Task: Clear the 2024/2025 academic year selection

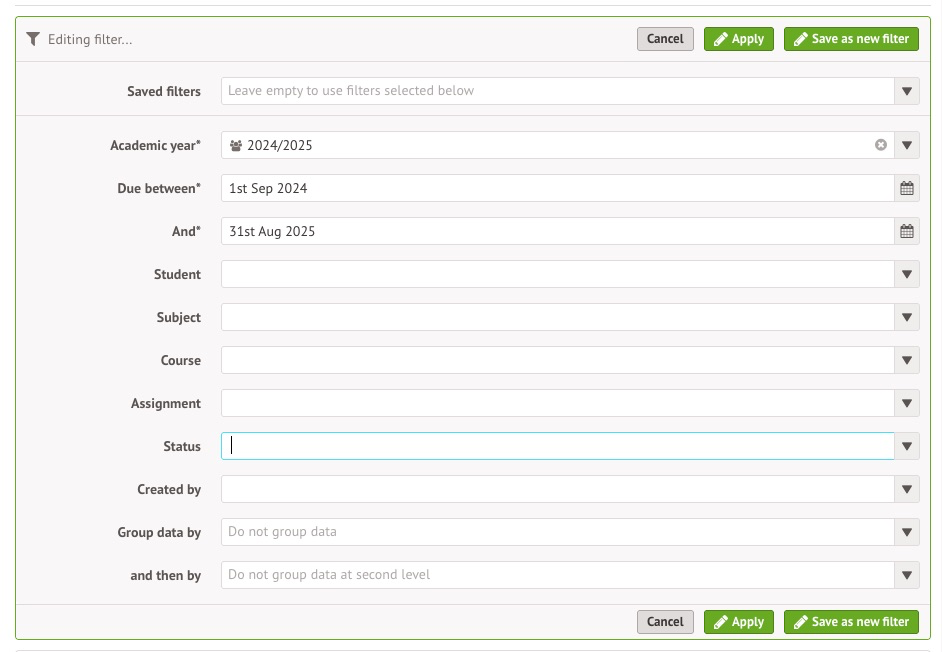Action: click(x=880, y=145)
